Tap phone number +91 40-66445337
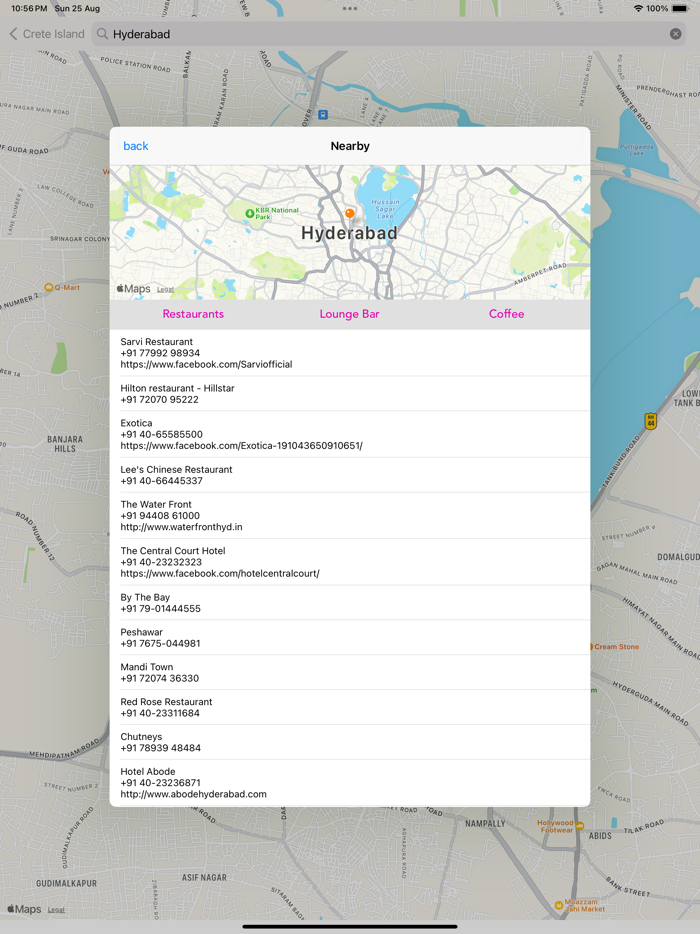The image size is (700, 934). [161, 481]
